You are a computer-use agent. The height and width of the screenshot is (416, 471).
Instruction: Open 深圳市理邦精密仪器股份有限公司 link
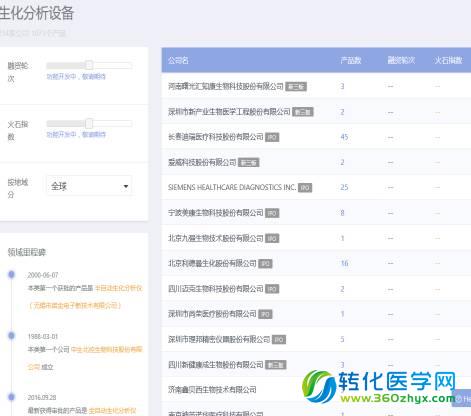click(x=219, y=339)
